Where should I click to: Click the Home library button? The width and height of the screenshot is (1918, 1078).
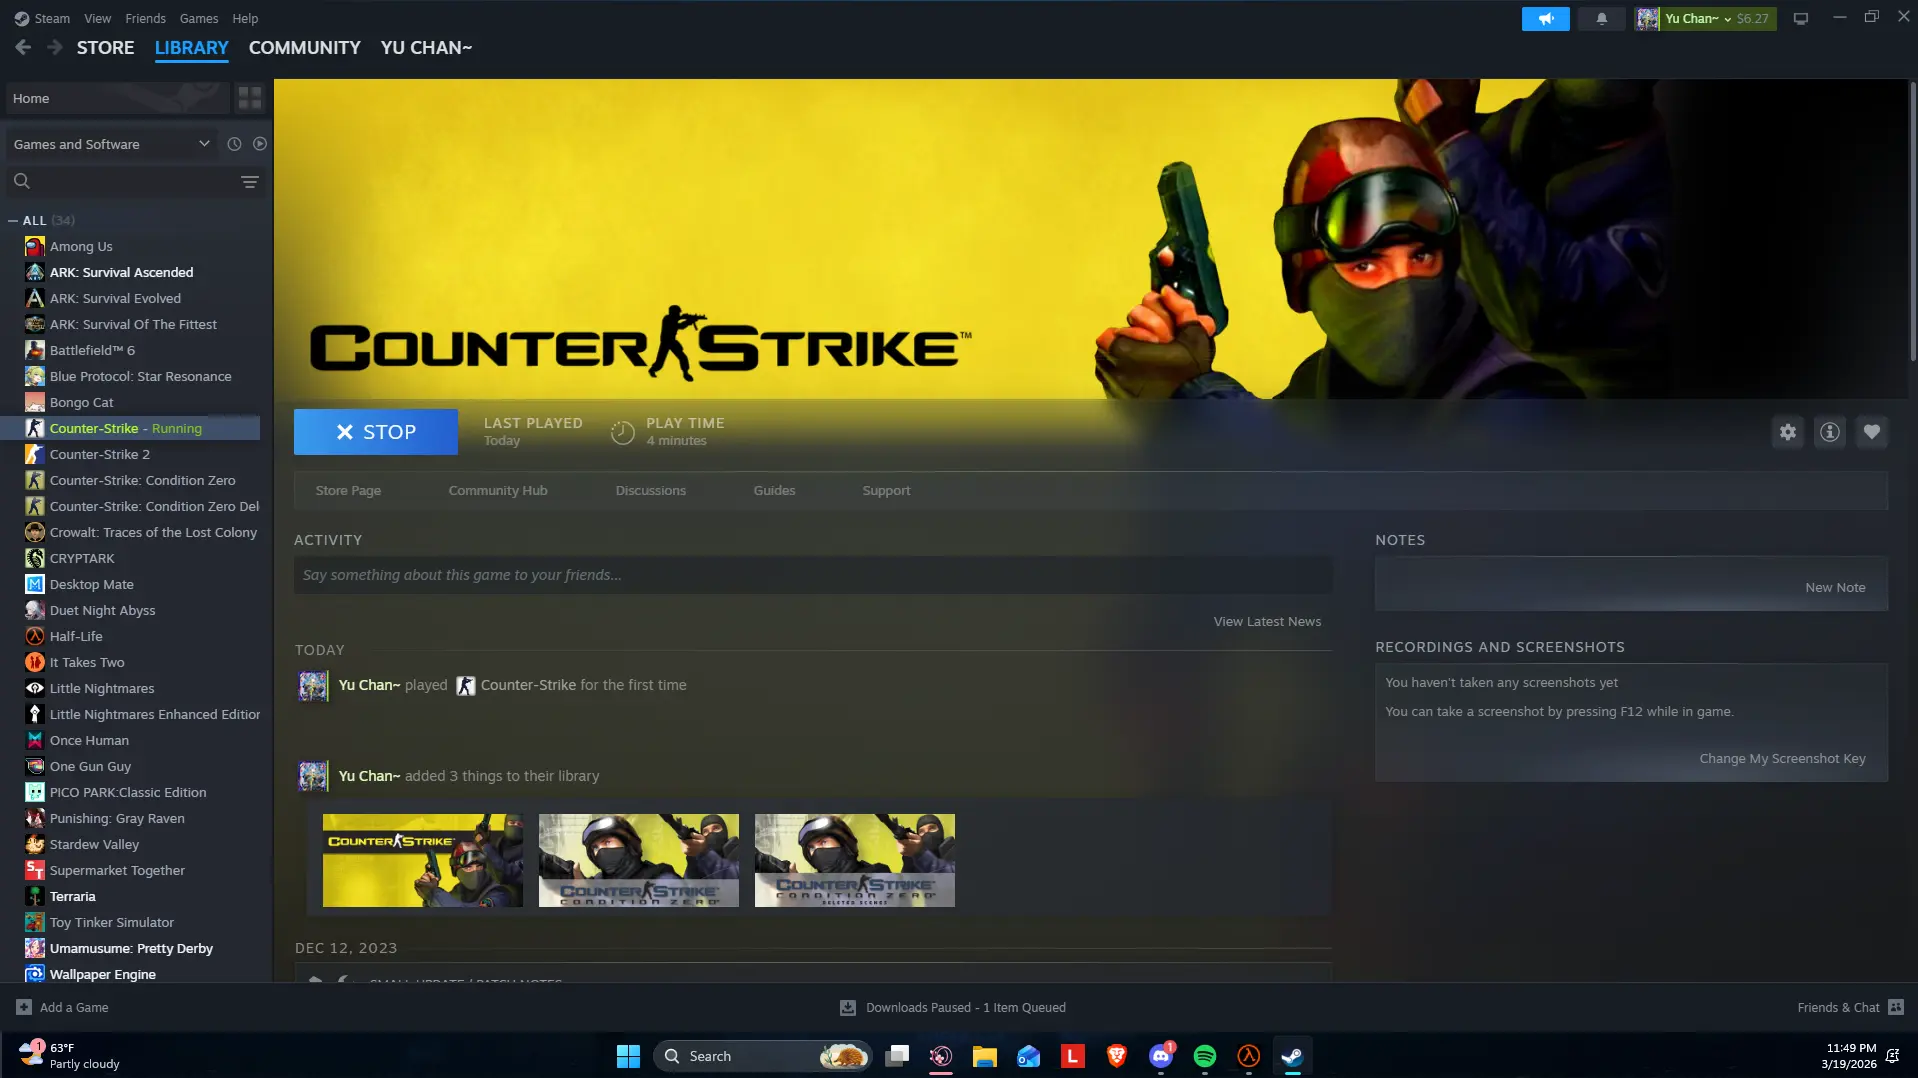coord(116,98)
